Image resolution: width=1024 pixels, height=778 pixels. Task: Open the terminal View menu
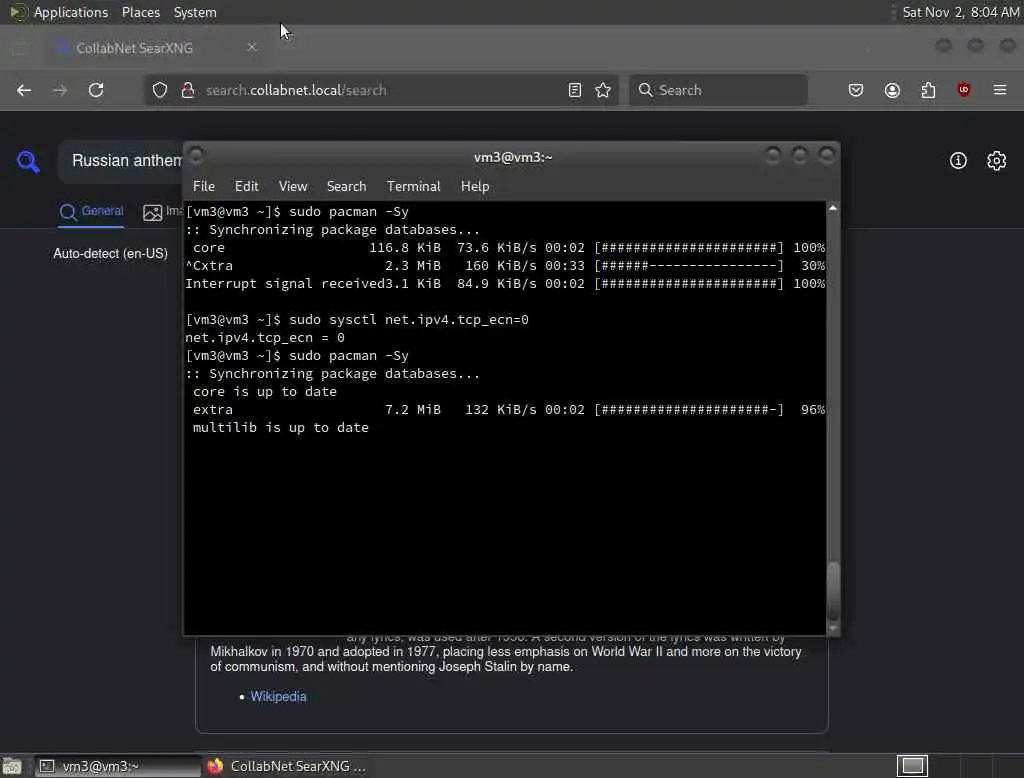pos(293,186)
